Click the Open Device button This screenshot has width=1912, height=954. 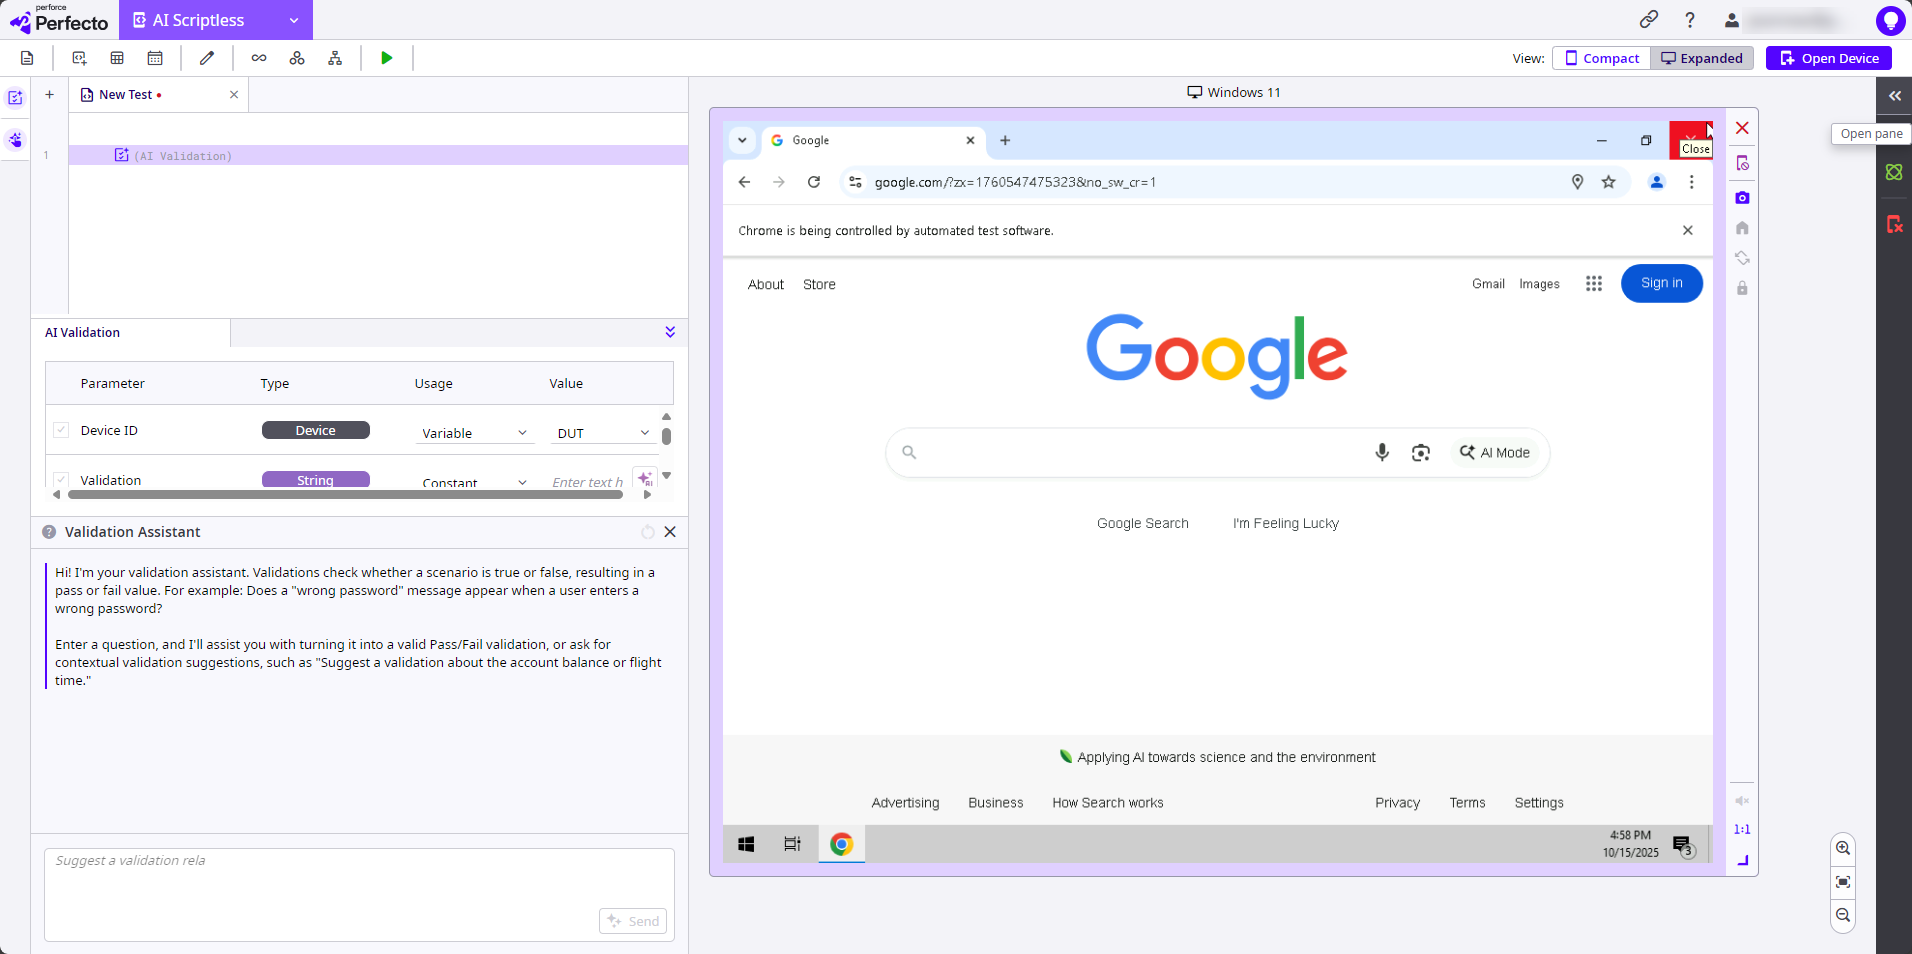pos(1828,58)
